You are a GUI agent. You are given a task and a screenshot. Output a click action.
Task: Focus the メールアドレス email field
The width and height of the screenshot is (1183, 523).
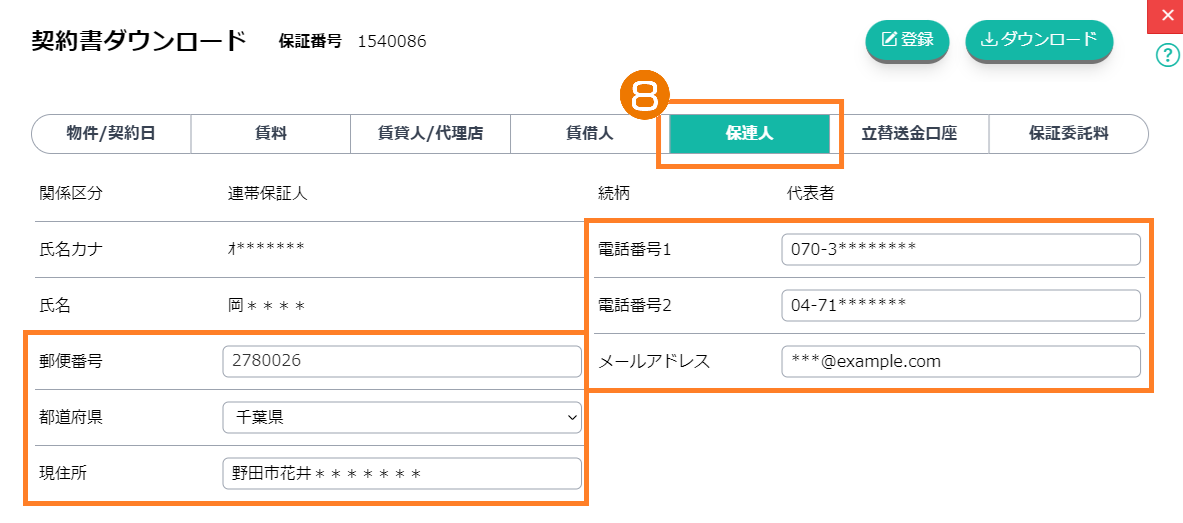[960, 361]
